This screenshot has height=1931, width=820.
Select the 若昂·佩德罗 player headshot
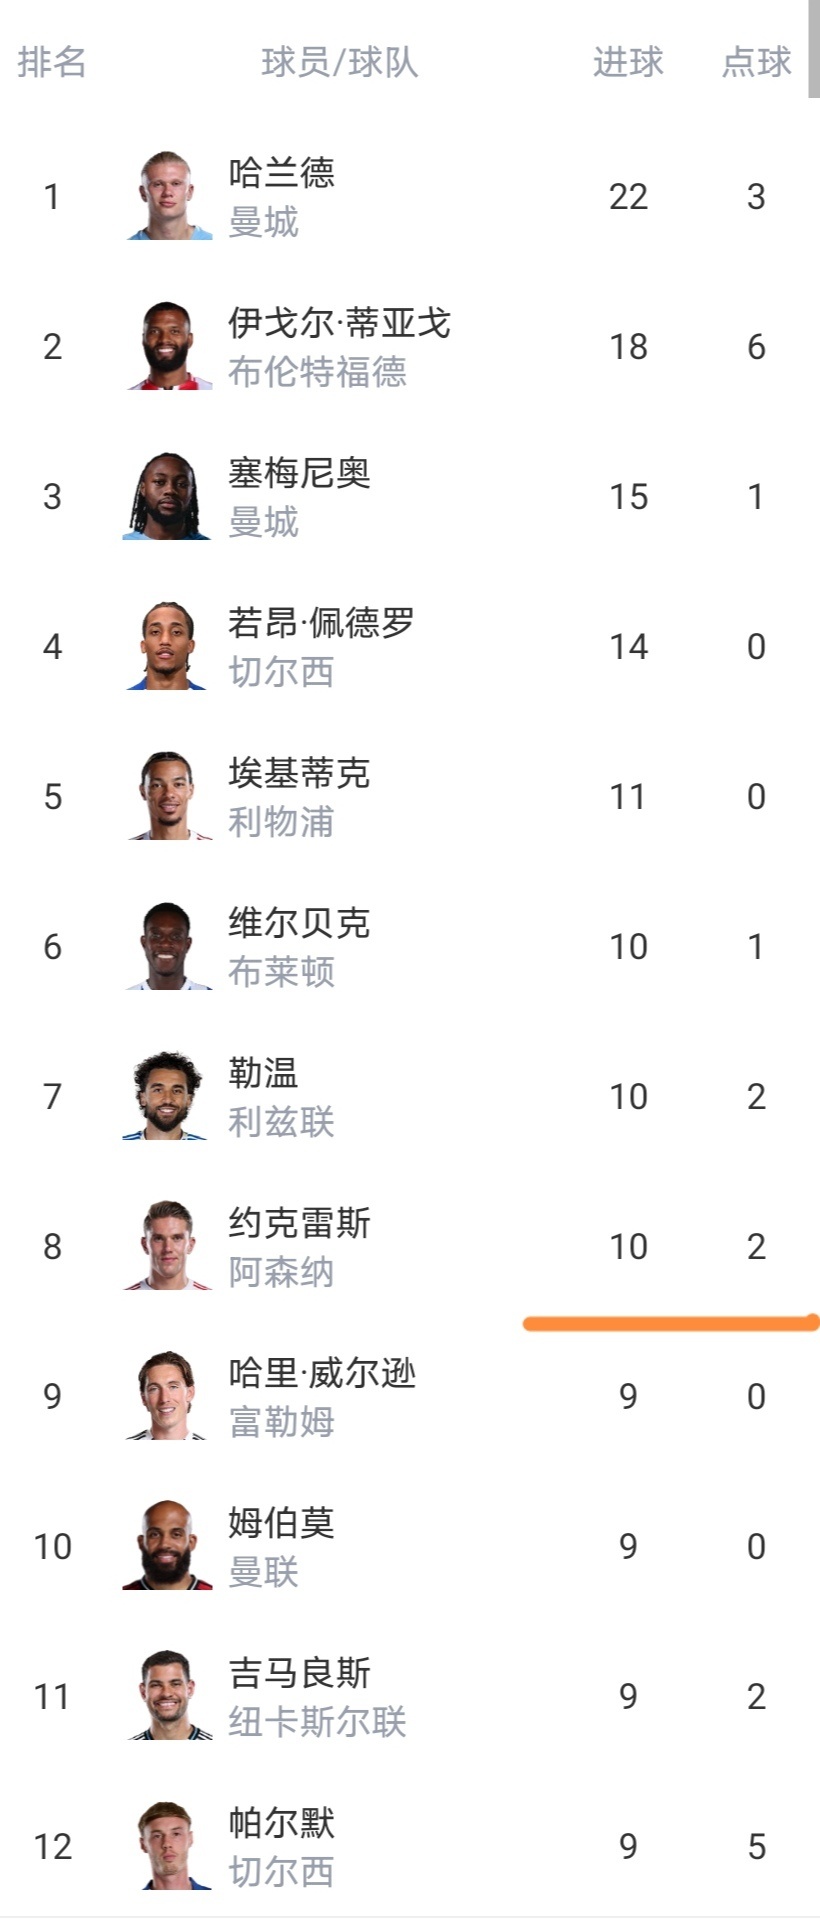click(168, 646)
